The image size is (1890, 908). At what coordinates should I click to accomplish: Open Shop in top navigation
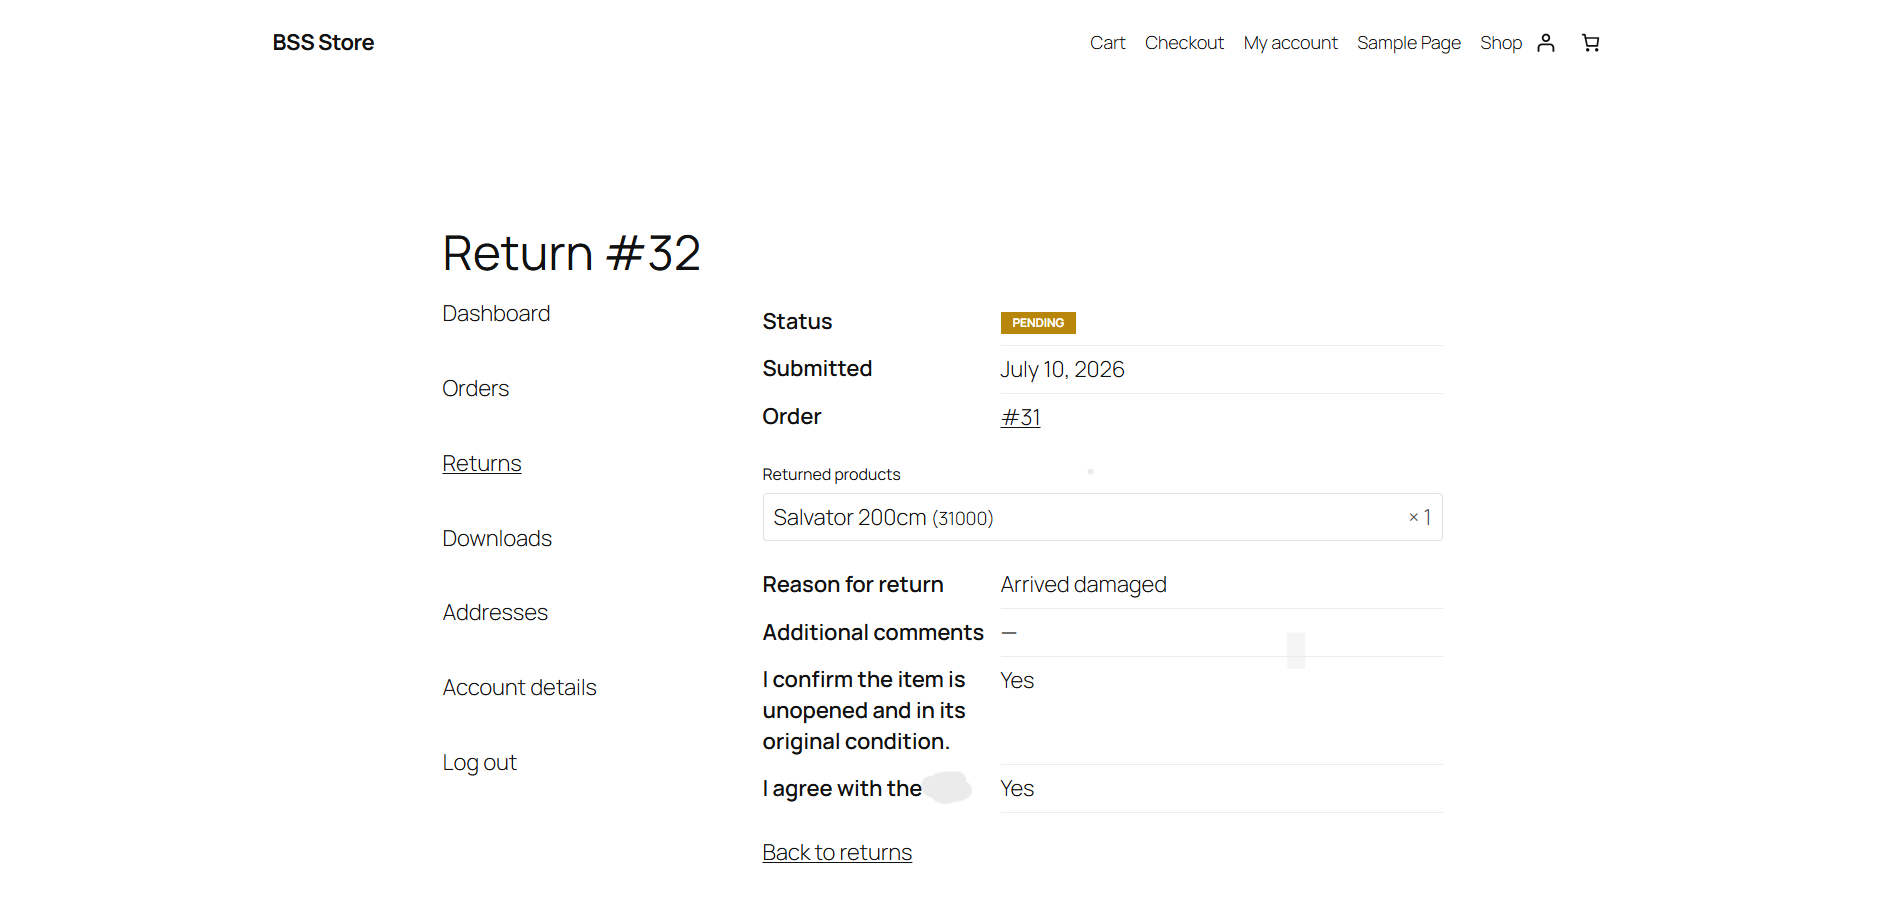1501,43
